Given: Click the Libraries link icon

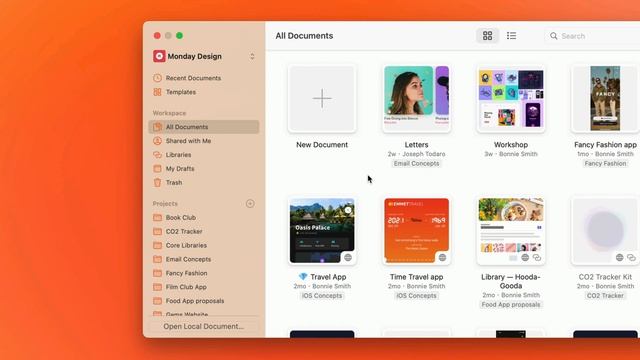Looking at the screenshot, I should [x=158, y=155].
